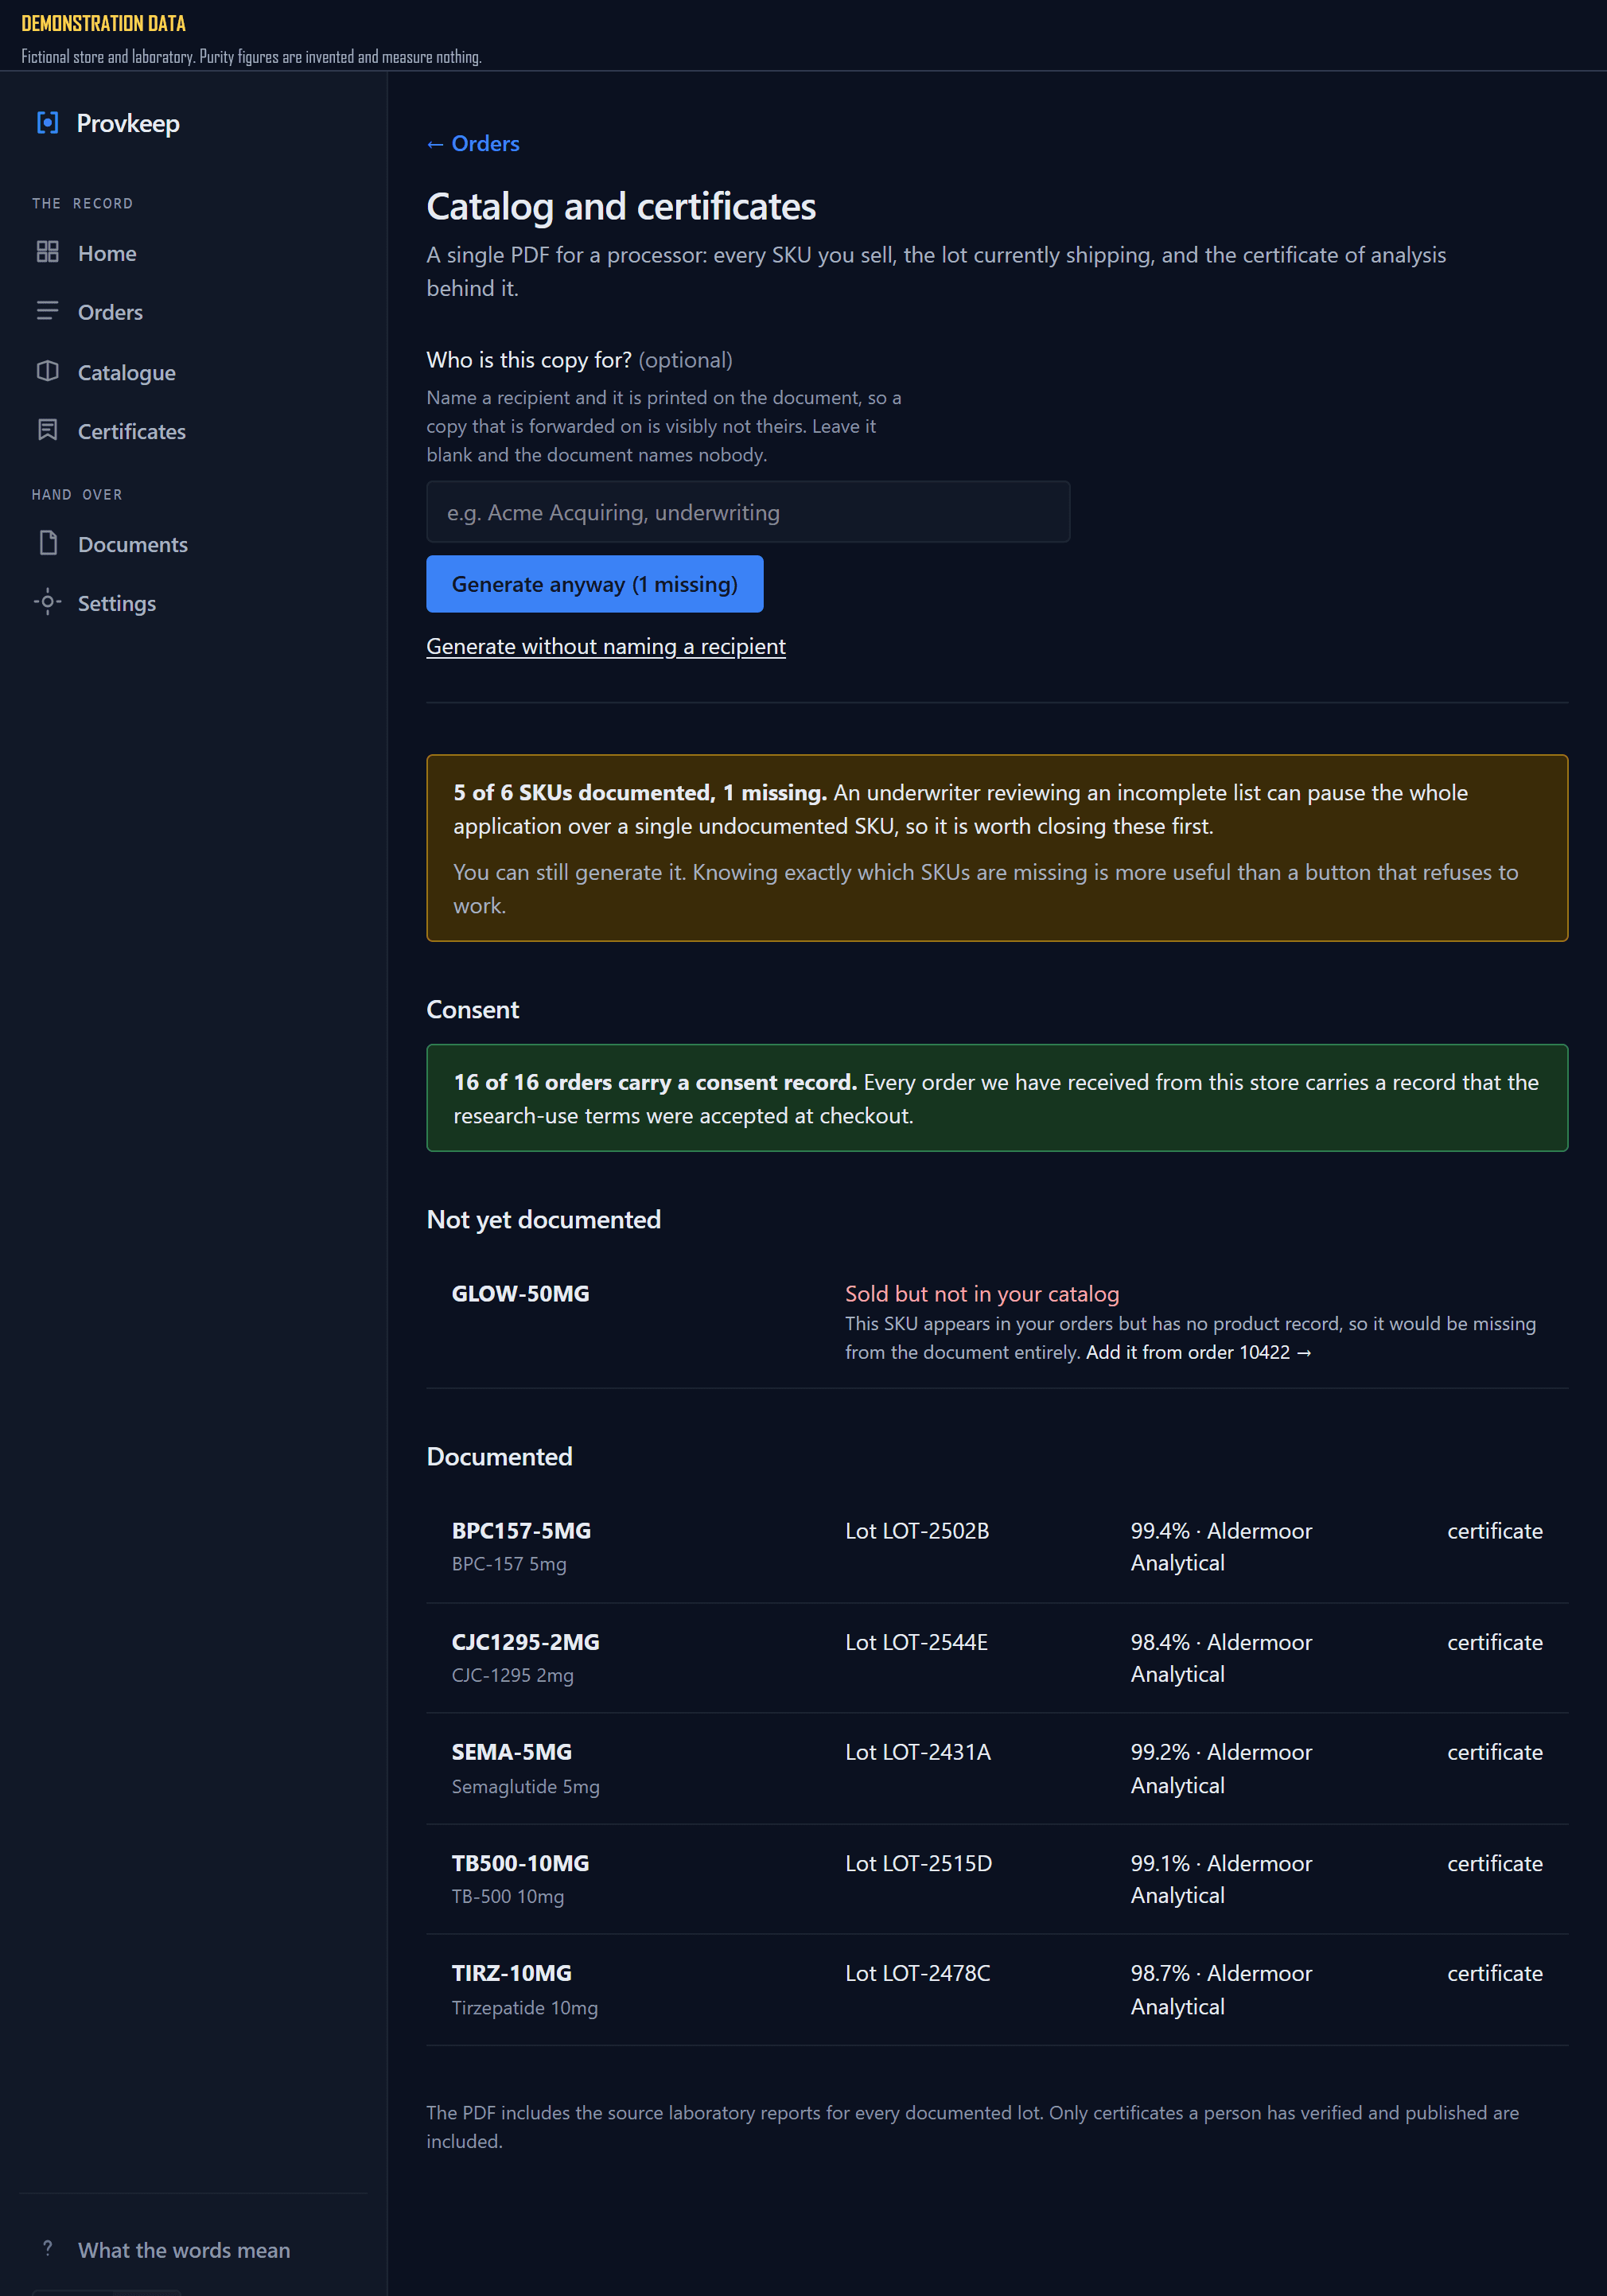Click the DEMONSTRATION DATA banner label
This screenshot has height=2296, width=1607.
(x=103, y=23)
